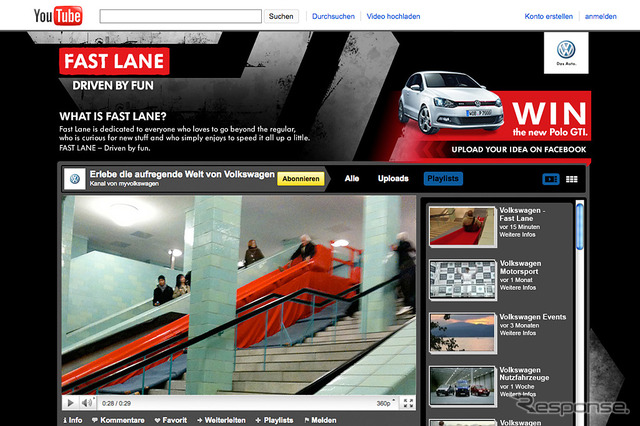
Task: Switch to the Playlists tab
Action: click(x=443, y=179)
